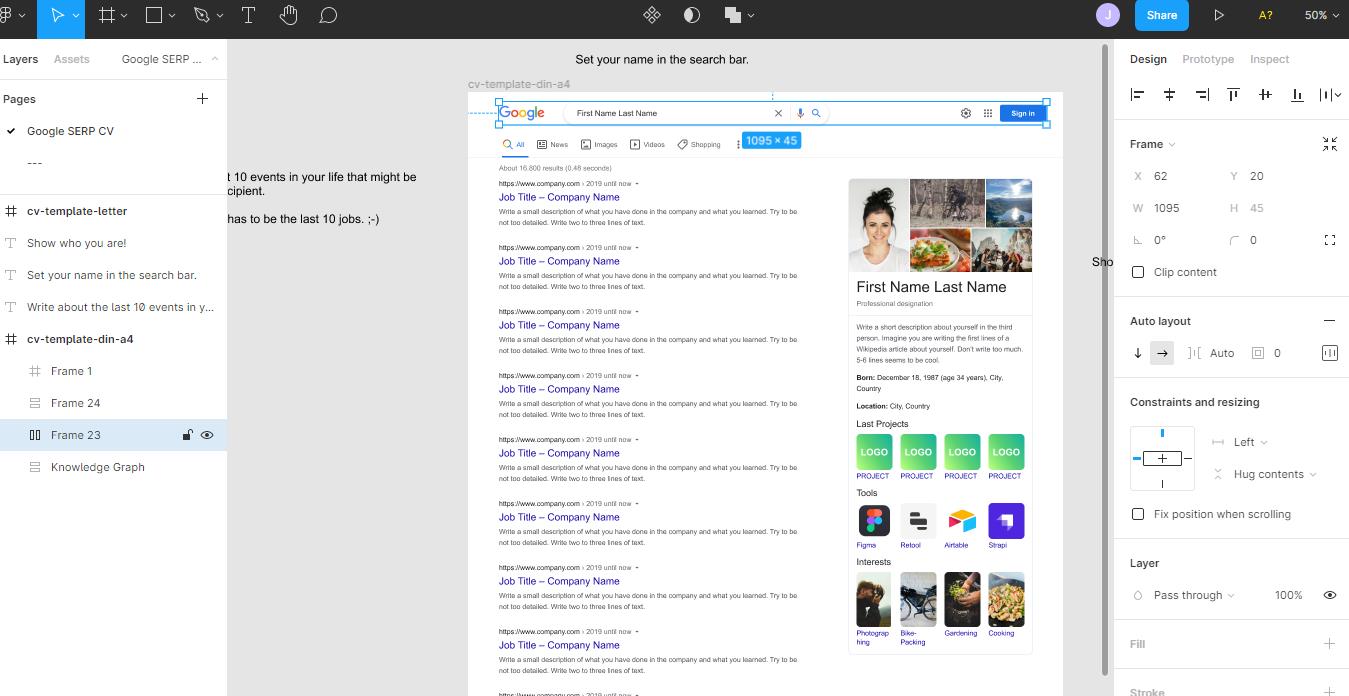Screen dimensions: 1349x696
Task: Select the Frame tool
Action: point(106,15)
